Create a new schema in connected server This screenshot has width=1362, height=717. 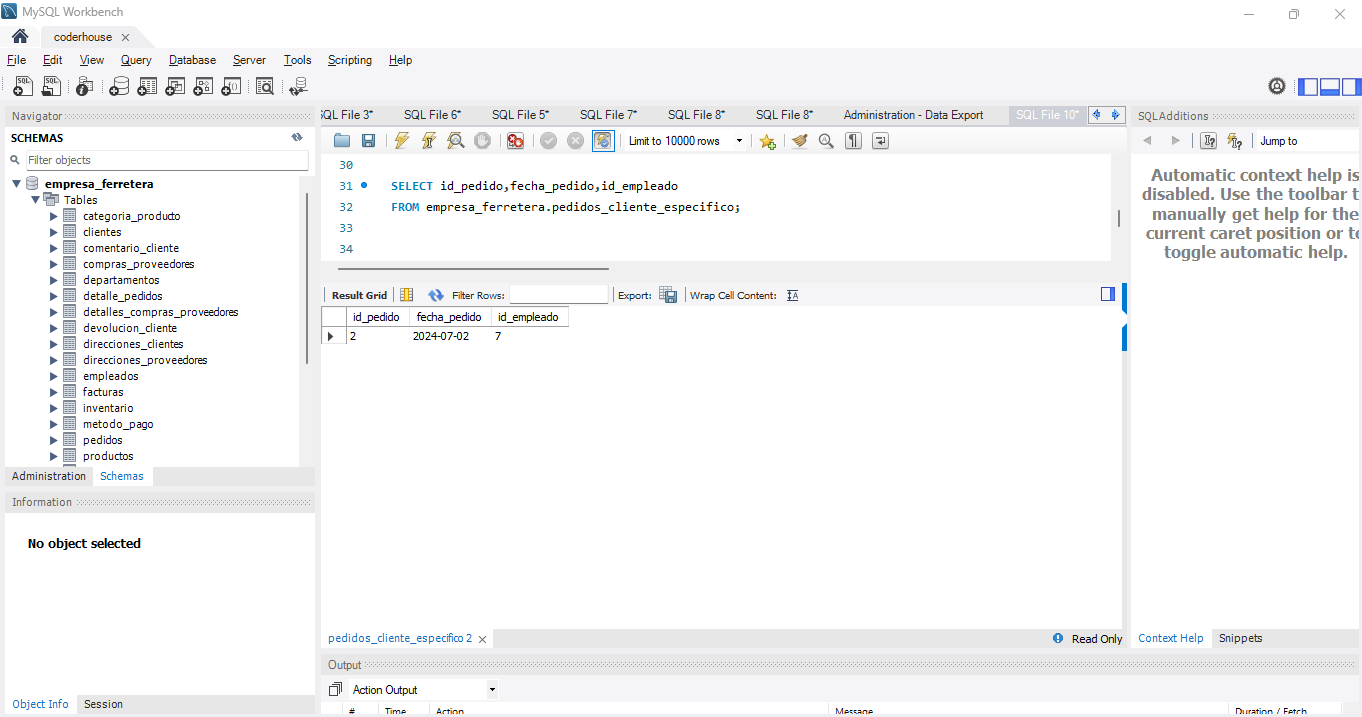(119, 87)
